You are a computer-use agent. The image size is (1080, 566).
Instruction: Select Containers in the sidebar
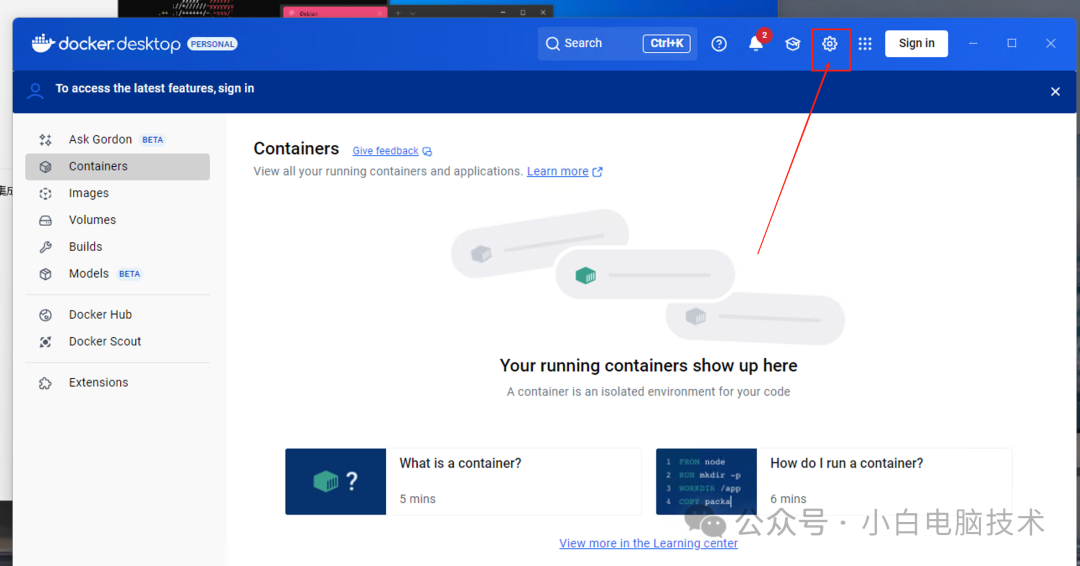(118, 167)
